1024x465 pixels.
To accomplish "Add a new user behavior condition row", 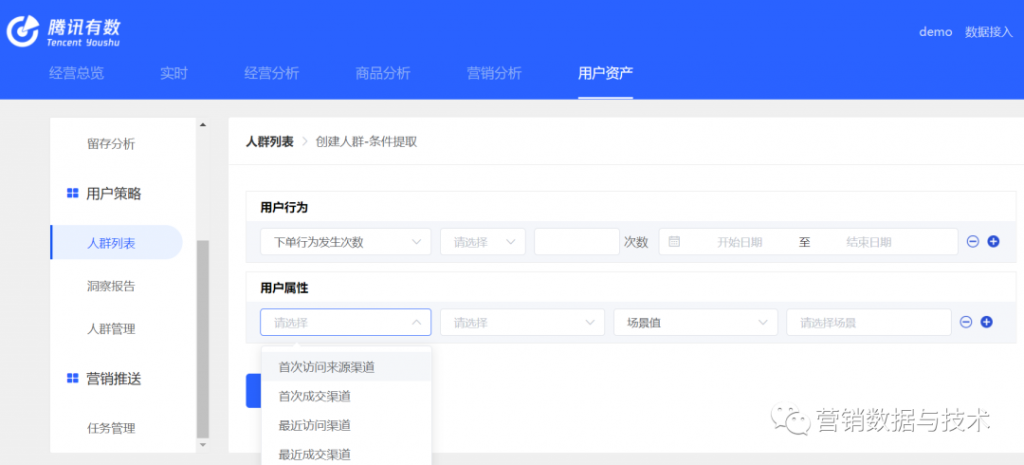I will 993,242.
